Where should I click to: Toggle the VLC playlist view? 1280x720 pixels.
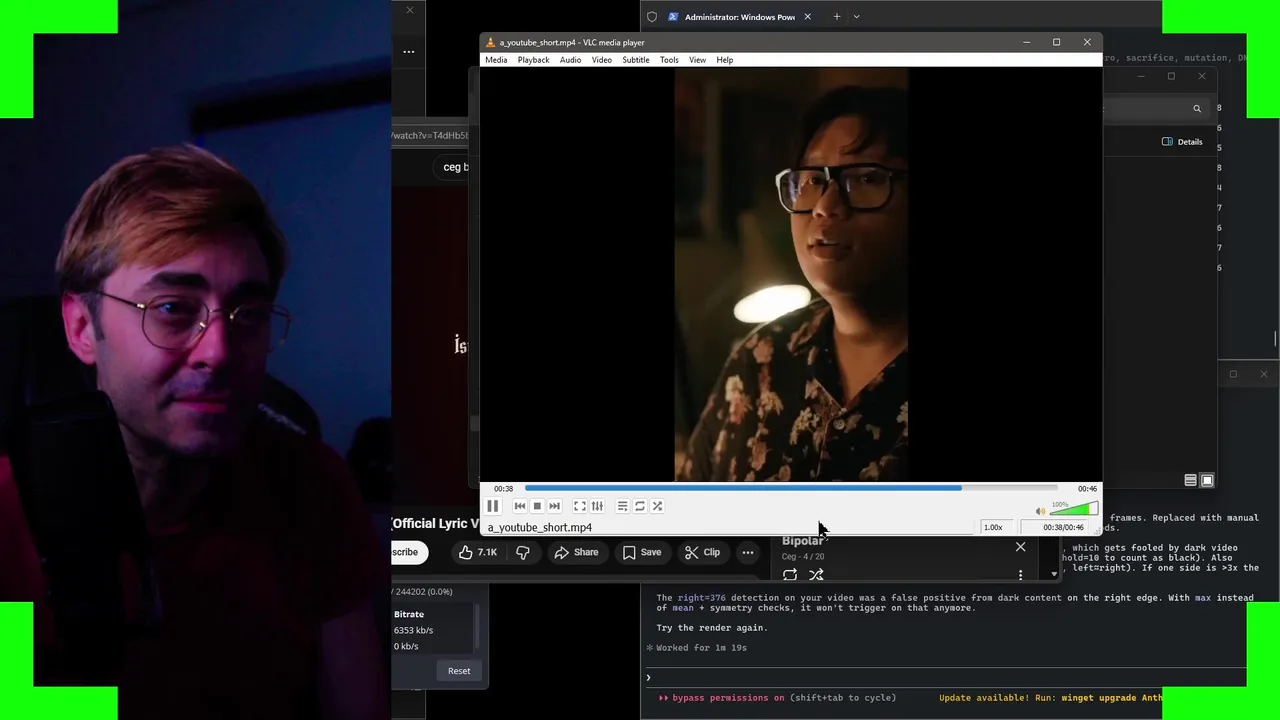tap(622, 506)
